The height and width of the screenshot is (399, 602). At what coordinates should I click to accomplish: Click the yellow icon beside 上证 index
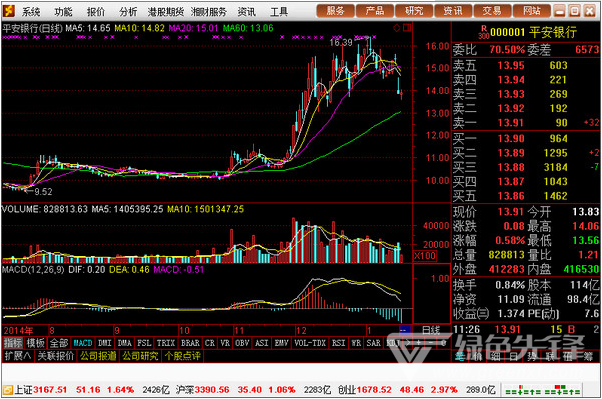(x=8, y=390)
